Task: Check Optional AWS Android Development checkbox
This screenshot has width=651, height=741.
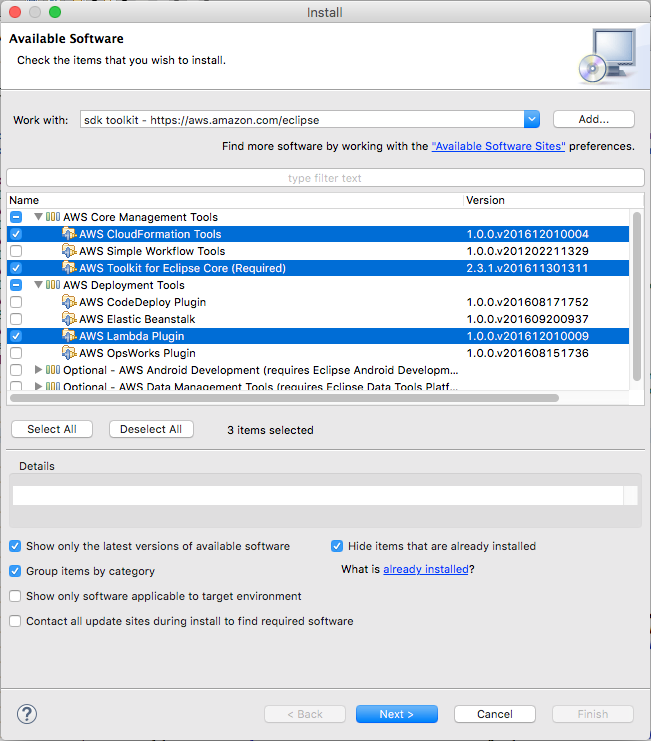Action: point(16,370)
